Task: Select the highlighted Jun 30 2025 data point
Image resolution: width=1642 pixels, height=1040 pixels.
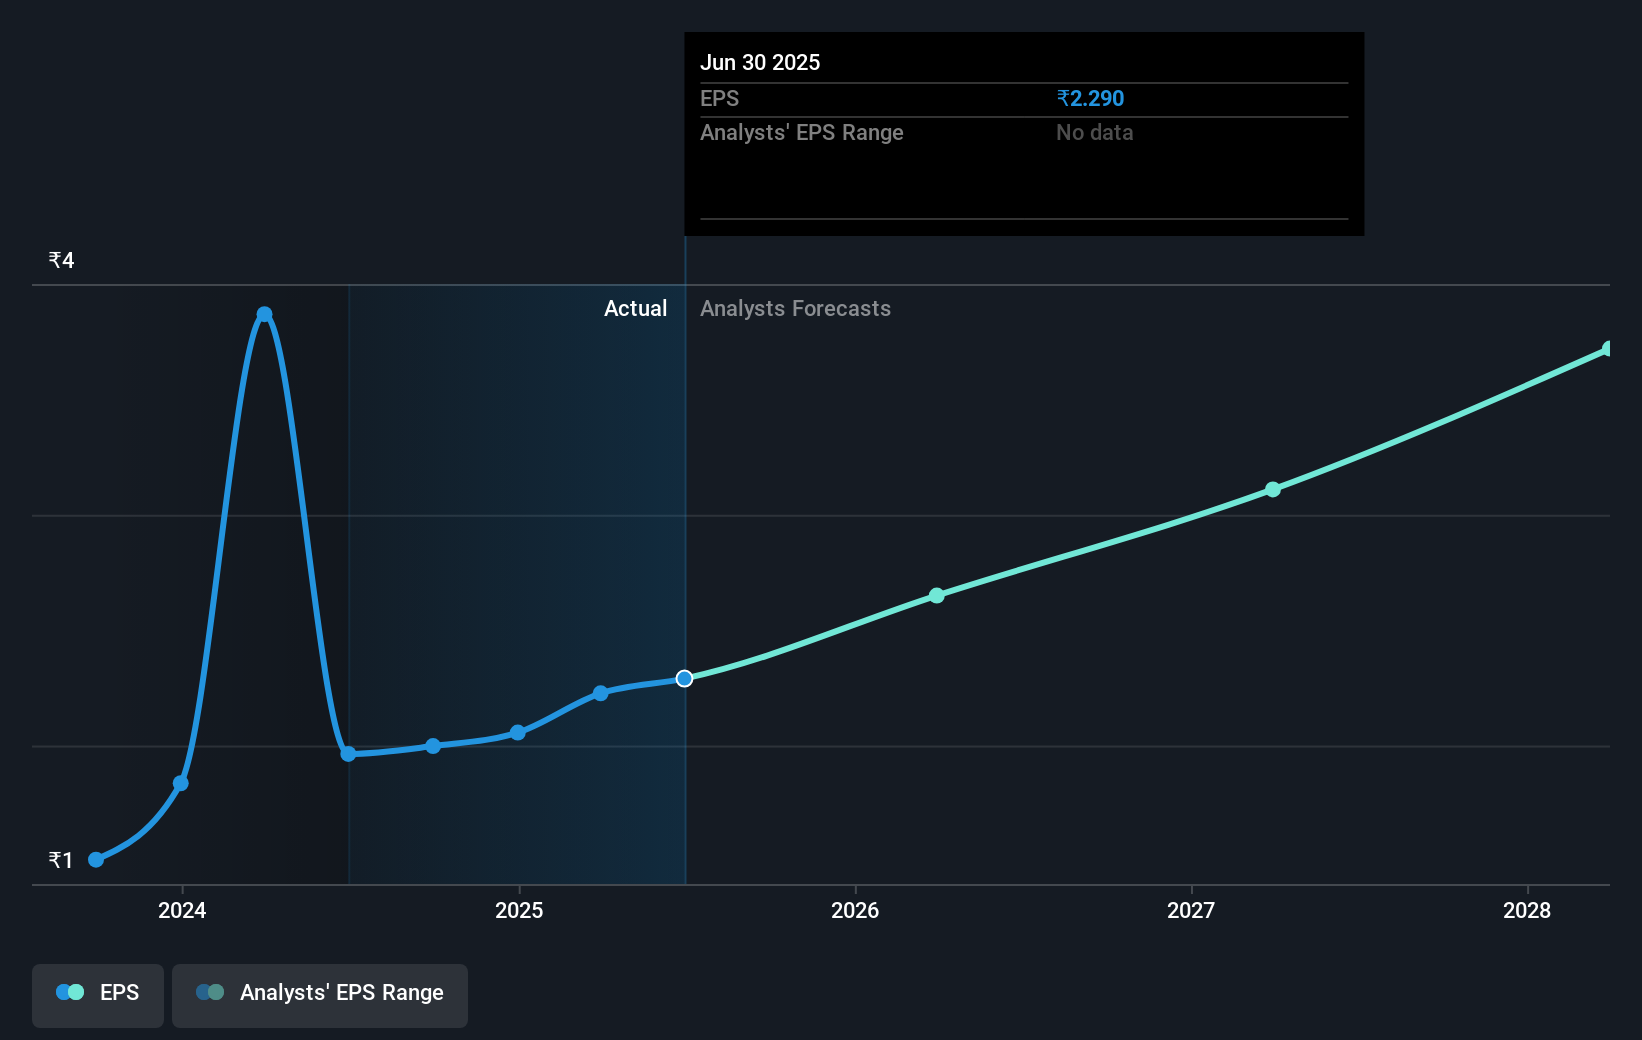Action: point(684,678)
